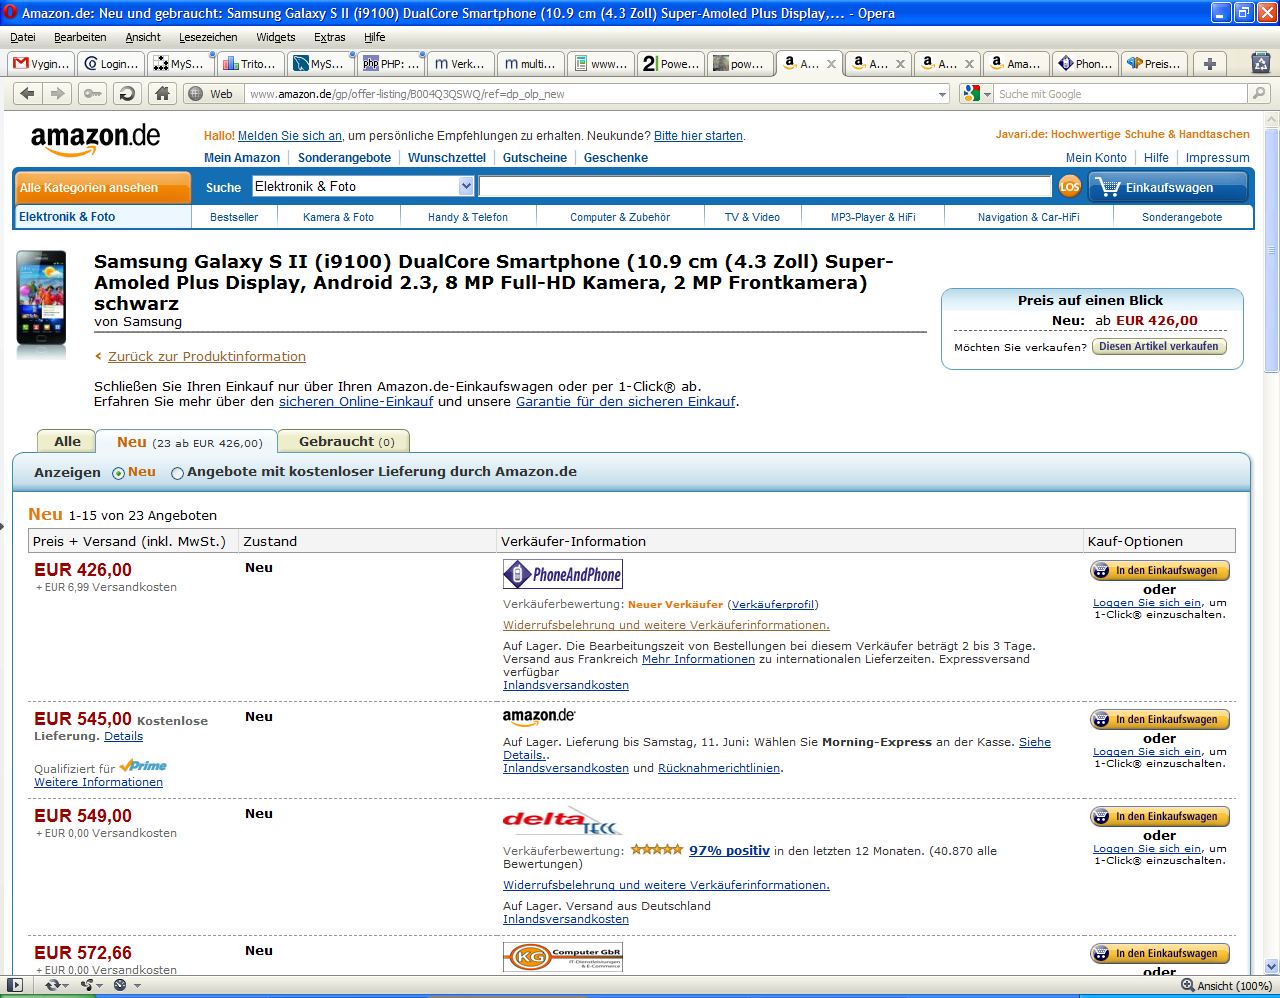Open the Einkaufswagen cart button
Viewport: 1280px width, 998px height.
click(x=1169, y=187)
